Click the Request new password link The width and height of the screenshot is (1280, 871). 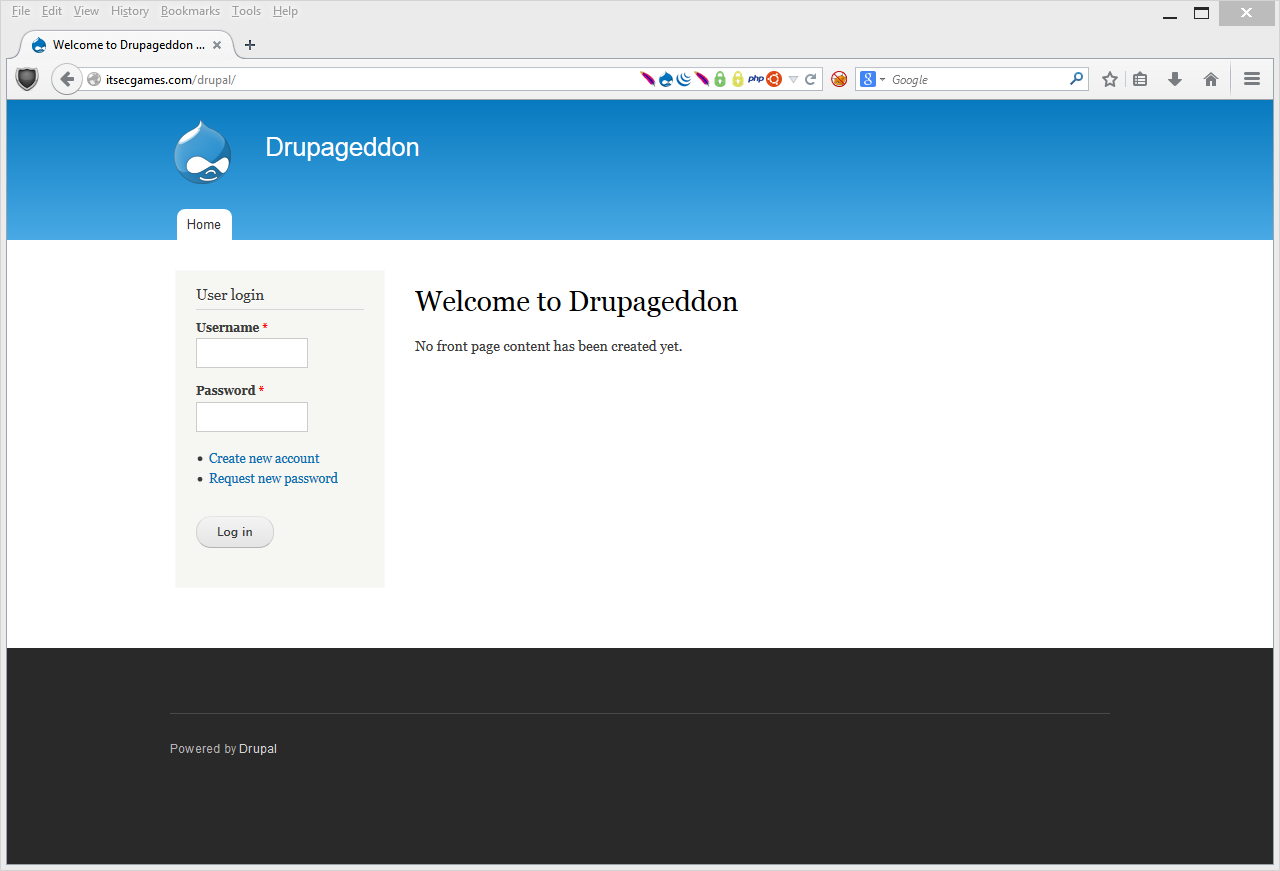[x=273, y=478]
